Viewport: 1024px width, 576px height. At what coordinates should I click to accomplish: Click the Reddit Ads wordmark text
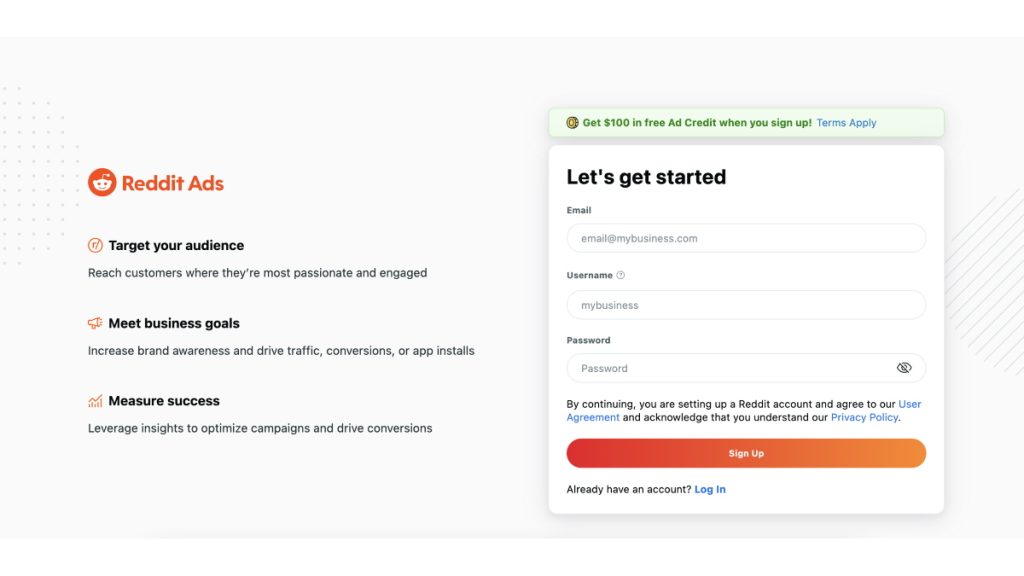pos(173,183)
